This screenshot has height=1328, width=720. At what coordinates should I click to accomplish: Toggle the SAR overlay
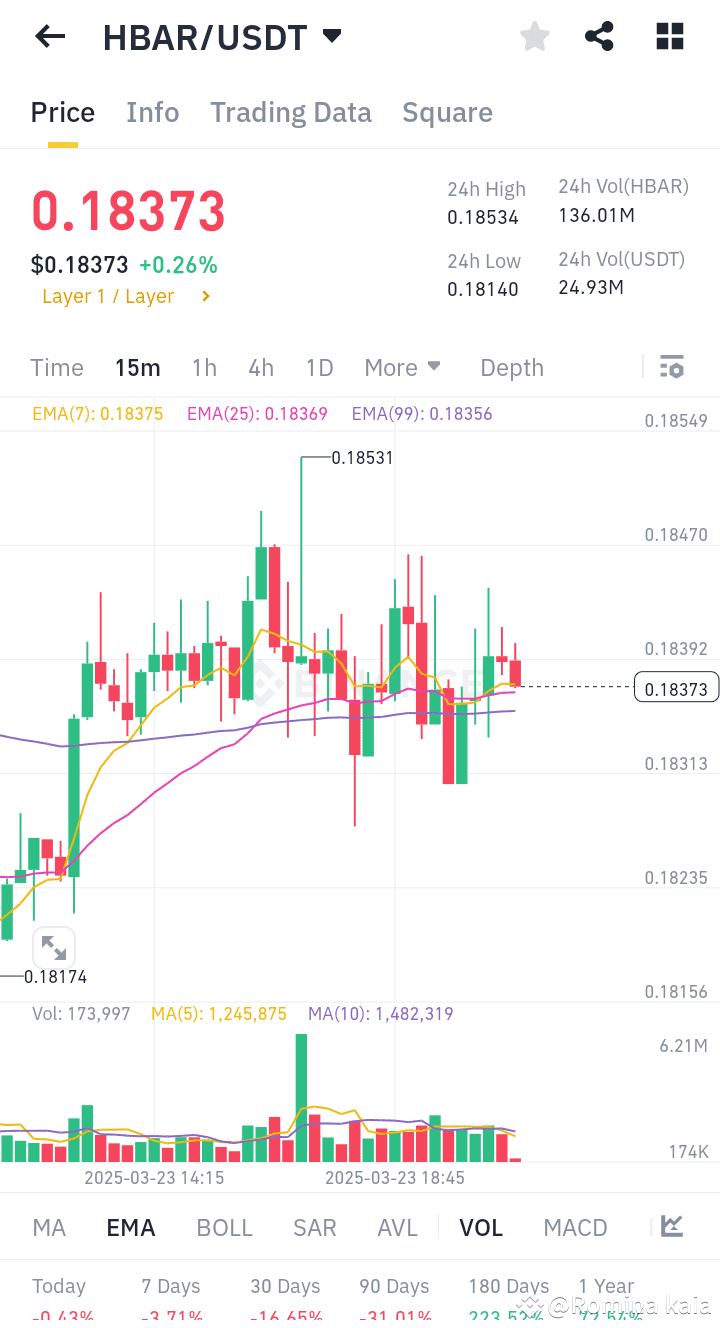pyautogui.click(x=314, y=1227)
